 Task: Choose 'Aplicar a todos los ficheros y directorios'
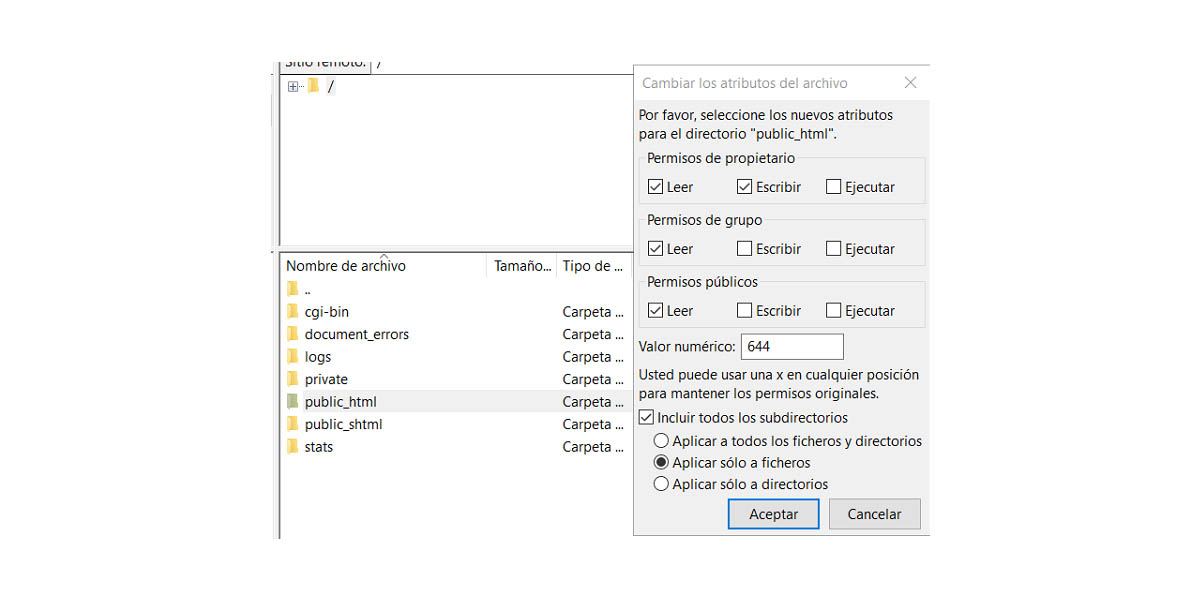coord(660,441)
